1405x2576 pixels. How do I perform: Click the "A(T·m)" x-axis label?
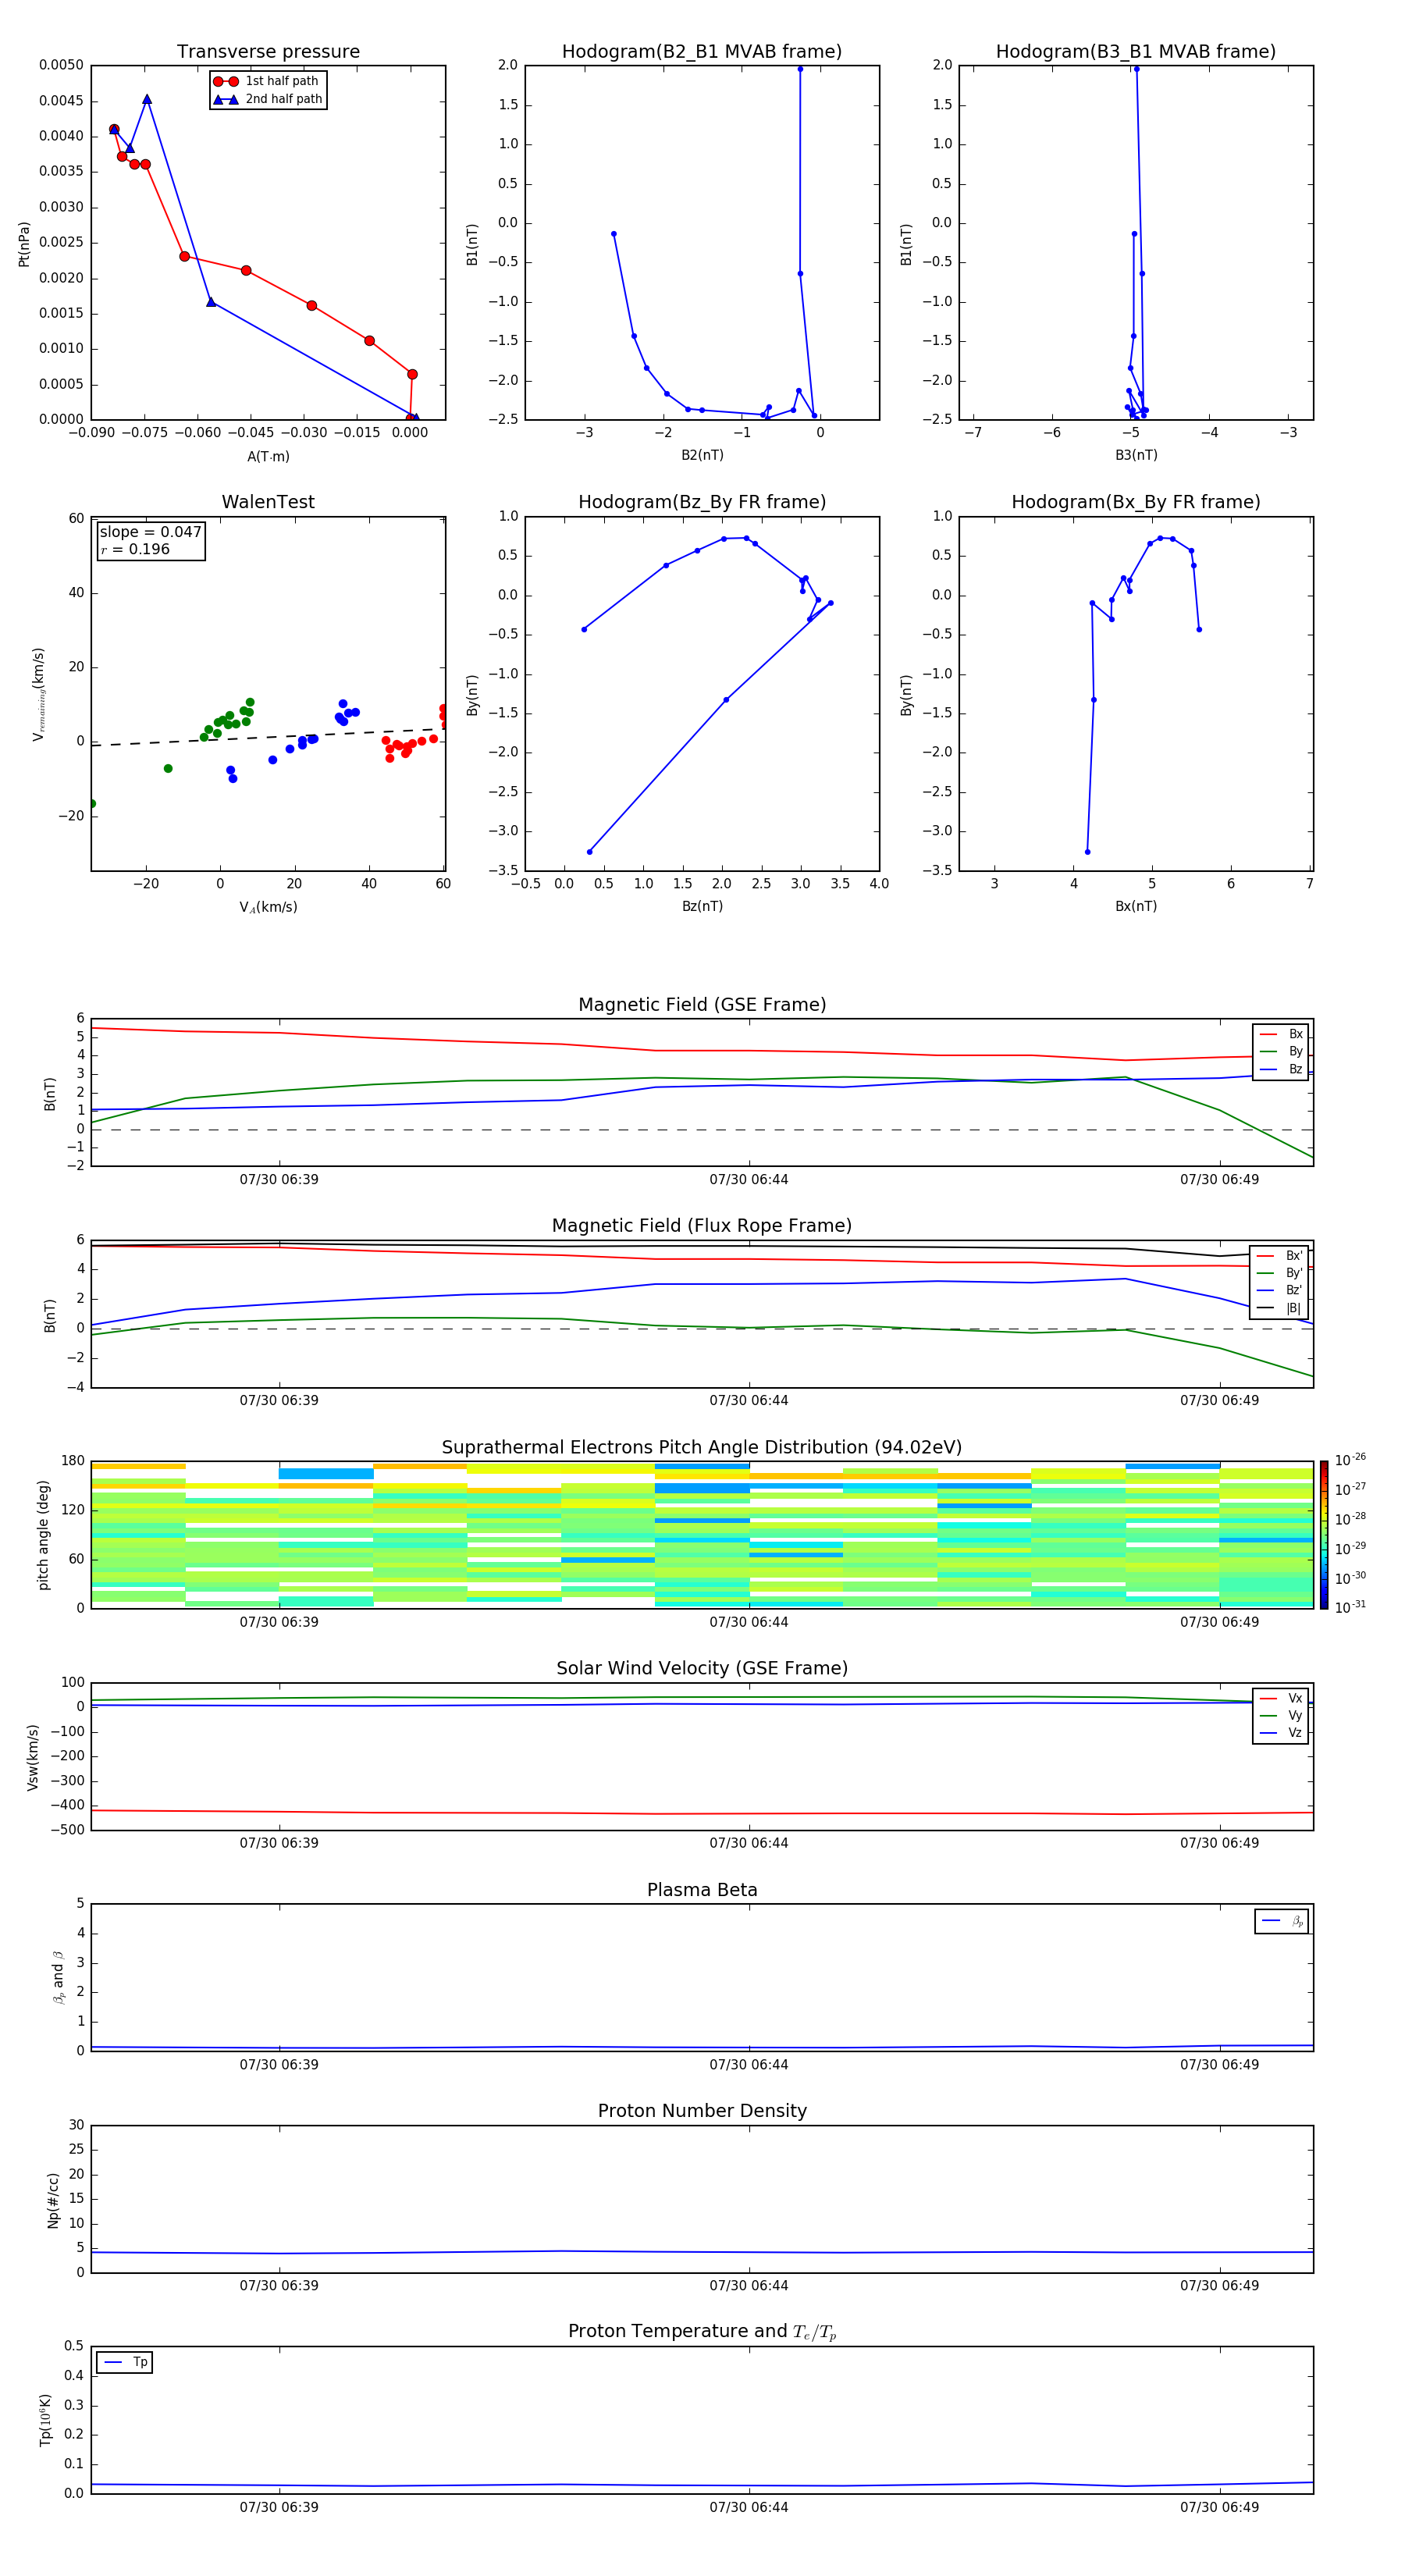pyautogui.click(x=268, y=457)
